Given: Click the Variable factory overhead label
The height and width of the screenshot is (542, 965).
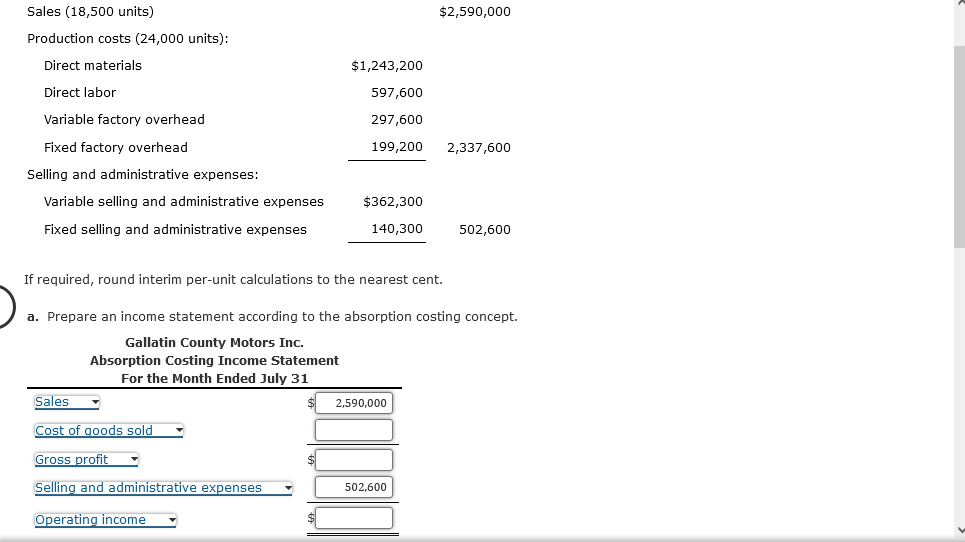Looking at the screenshot, I should point(124,120).
